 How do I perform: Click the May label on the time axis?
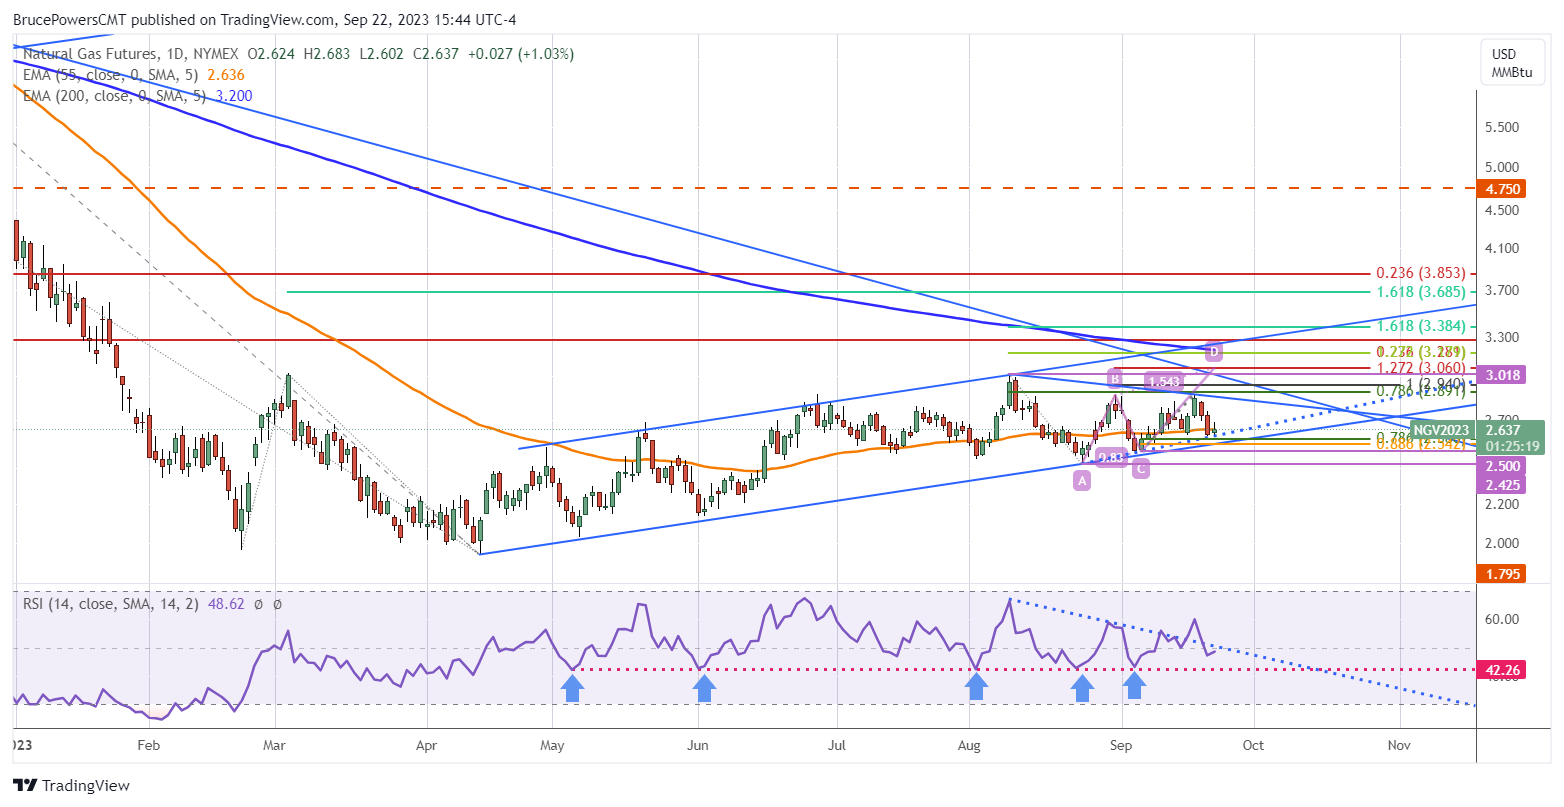point(553,745)
